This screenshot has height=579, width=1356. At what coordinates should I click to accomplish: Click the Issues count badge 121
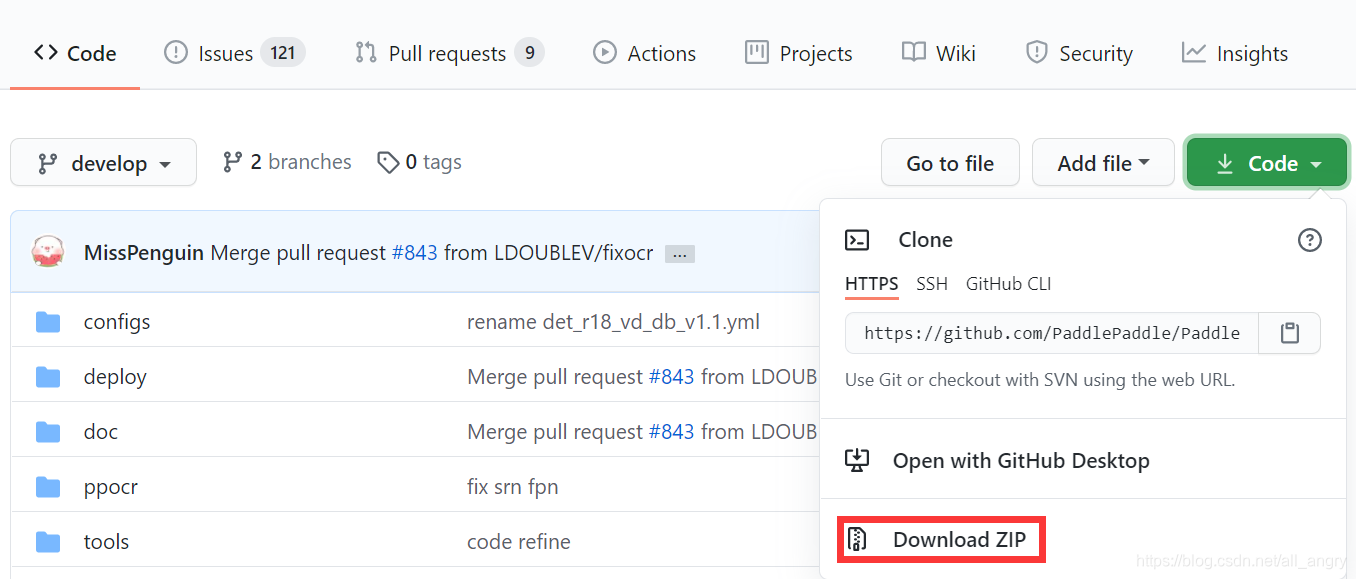[283, 53]
